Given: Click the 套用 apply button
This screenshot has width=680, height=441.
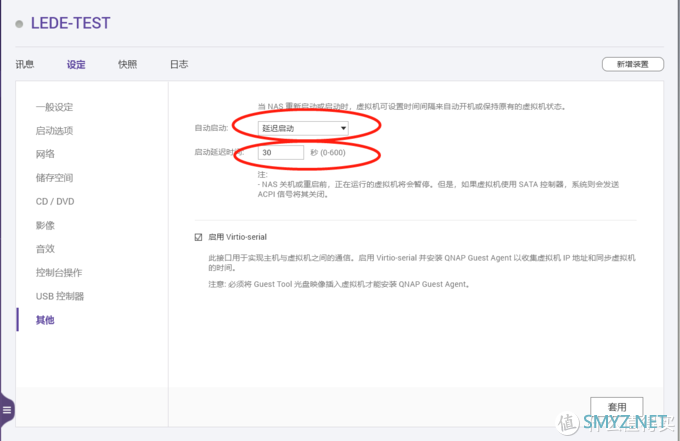Looking at the screenshot, I should [616, 407].
